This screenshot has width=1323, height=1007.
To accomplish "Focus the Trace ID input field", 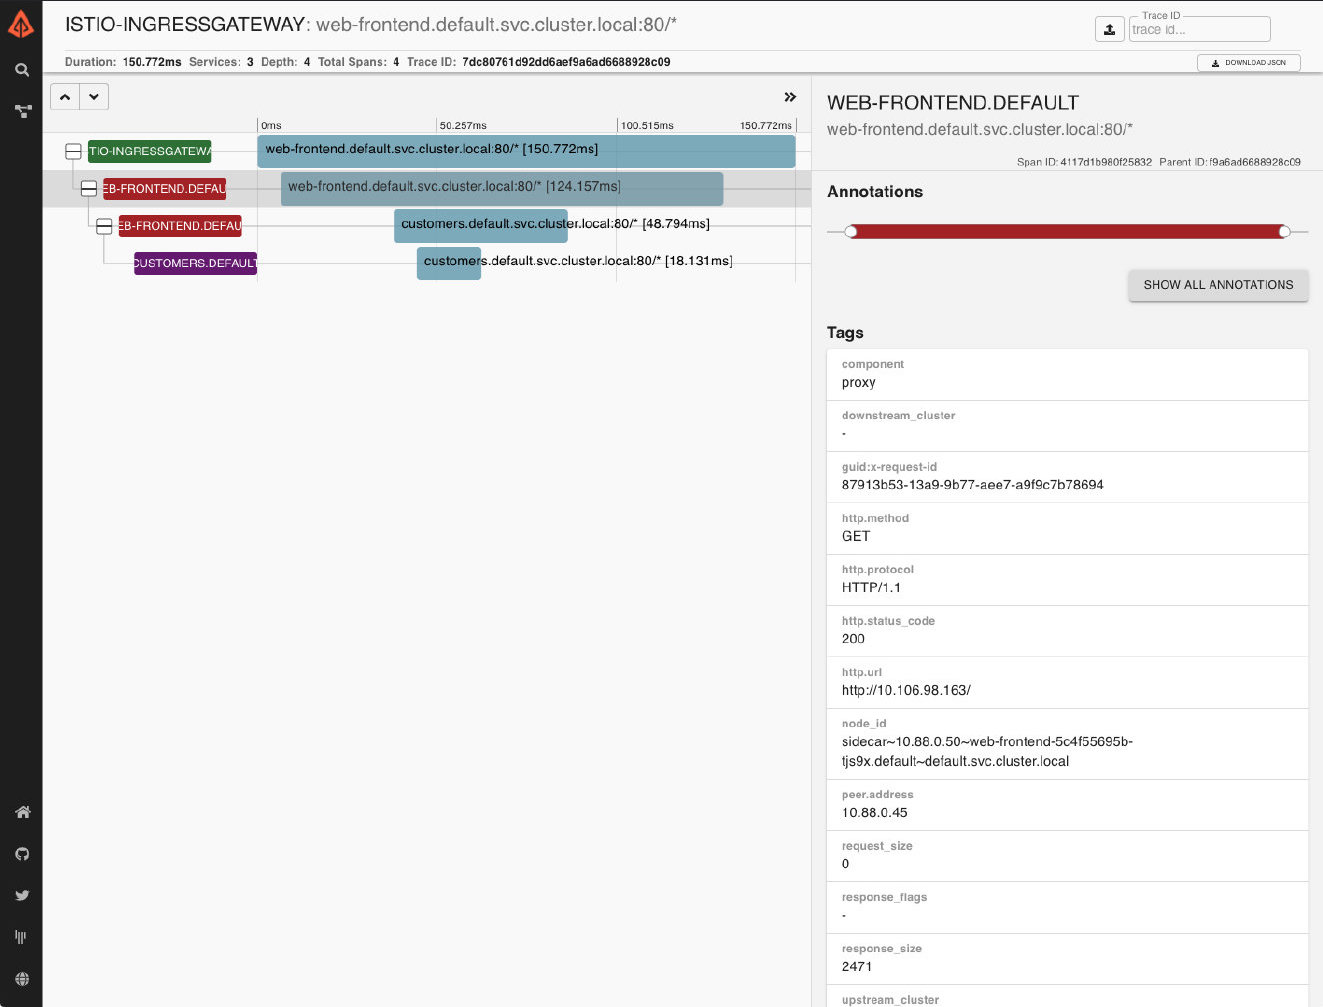I will click(1199, 30).
